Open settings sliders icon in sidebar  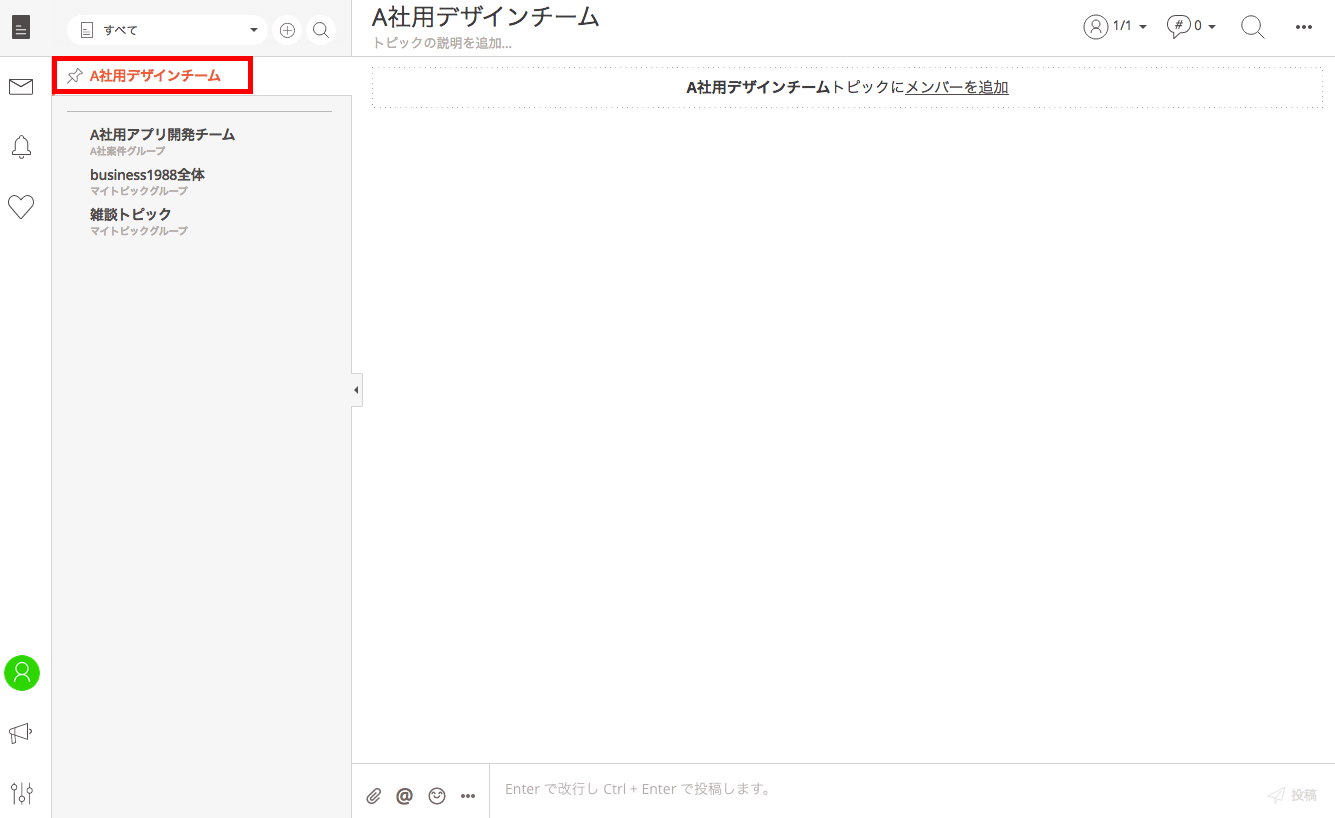tap(21, 794)
